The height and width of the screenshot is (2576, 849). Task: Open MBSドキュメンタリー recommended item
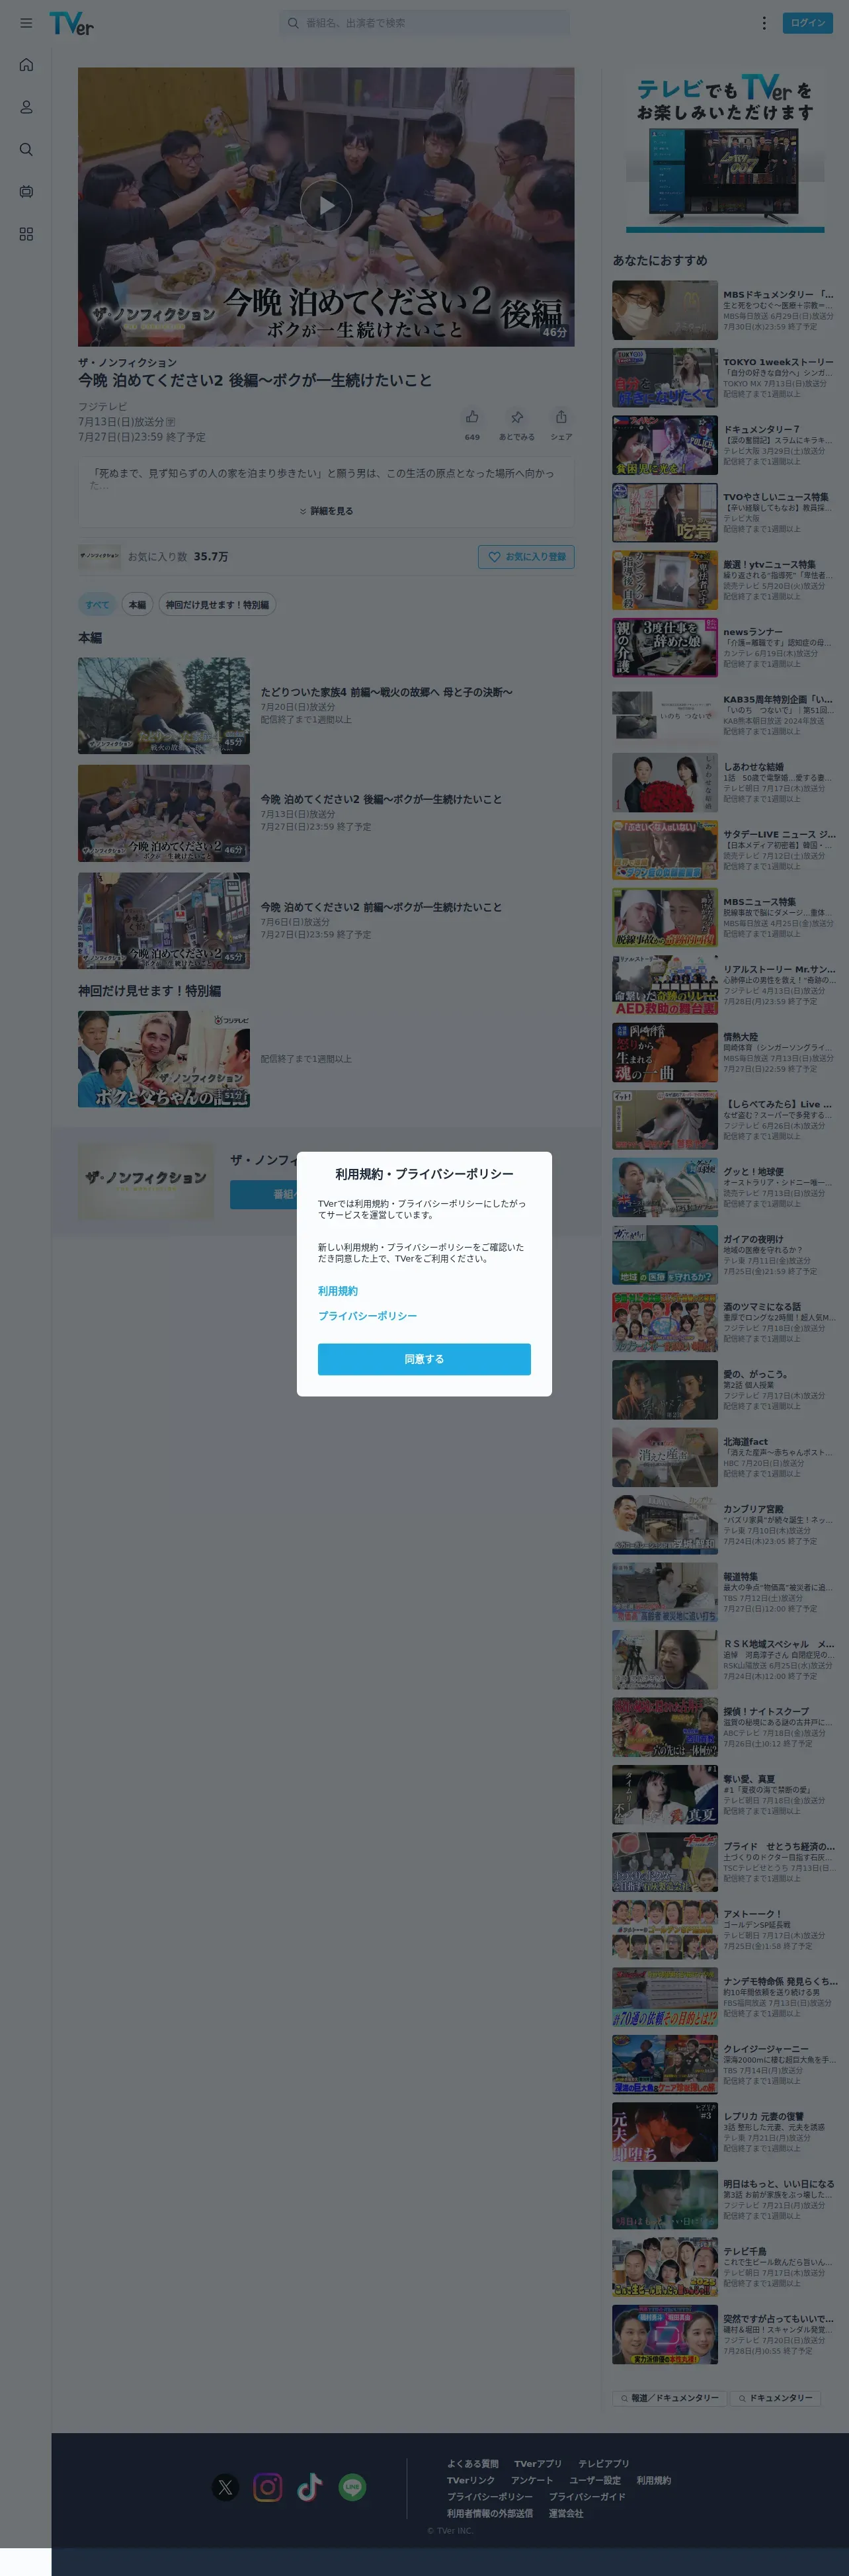tap(725, 310)
